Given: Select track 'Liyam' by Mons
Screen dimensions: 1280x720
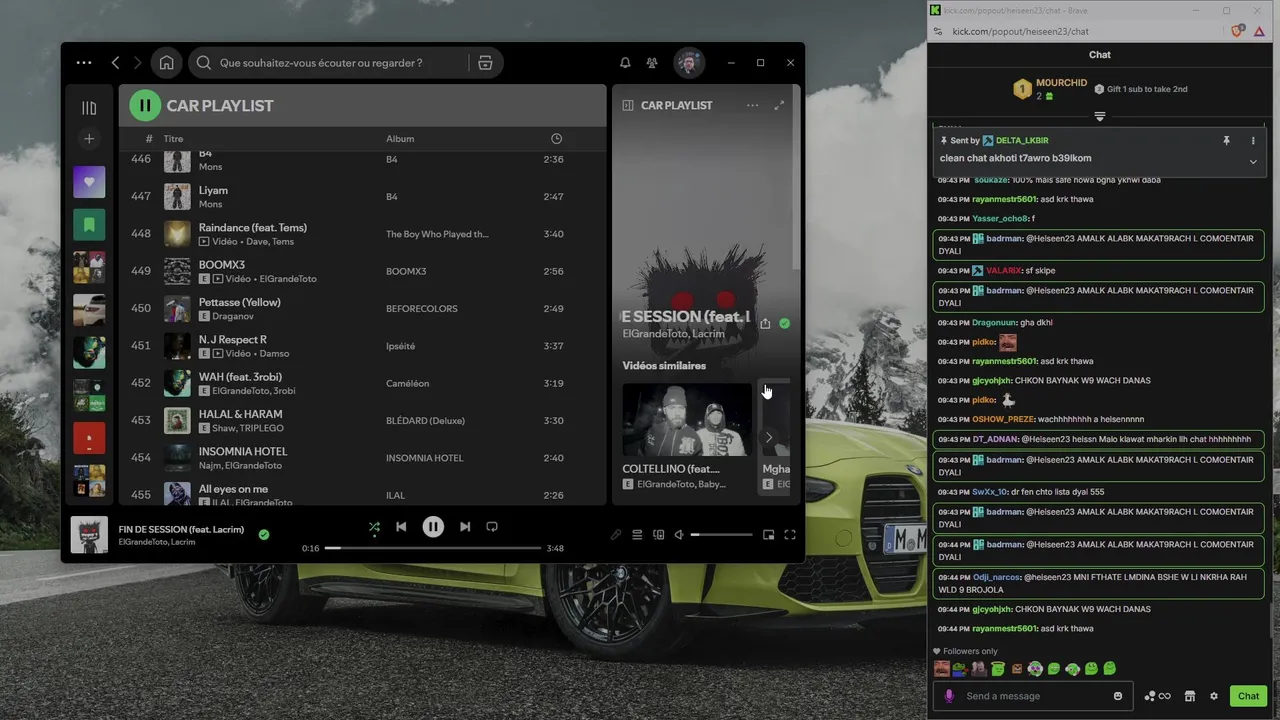Looking at the screenshot, I should (x=363, y=197).
